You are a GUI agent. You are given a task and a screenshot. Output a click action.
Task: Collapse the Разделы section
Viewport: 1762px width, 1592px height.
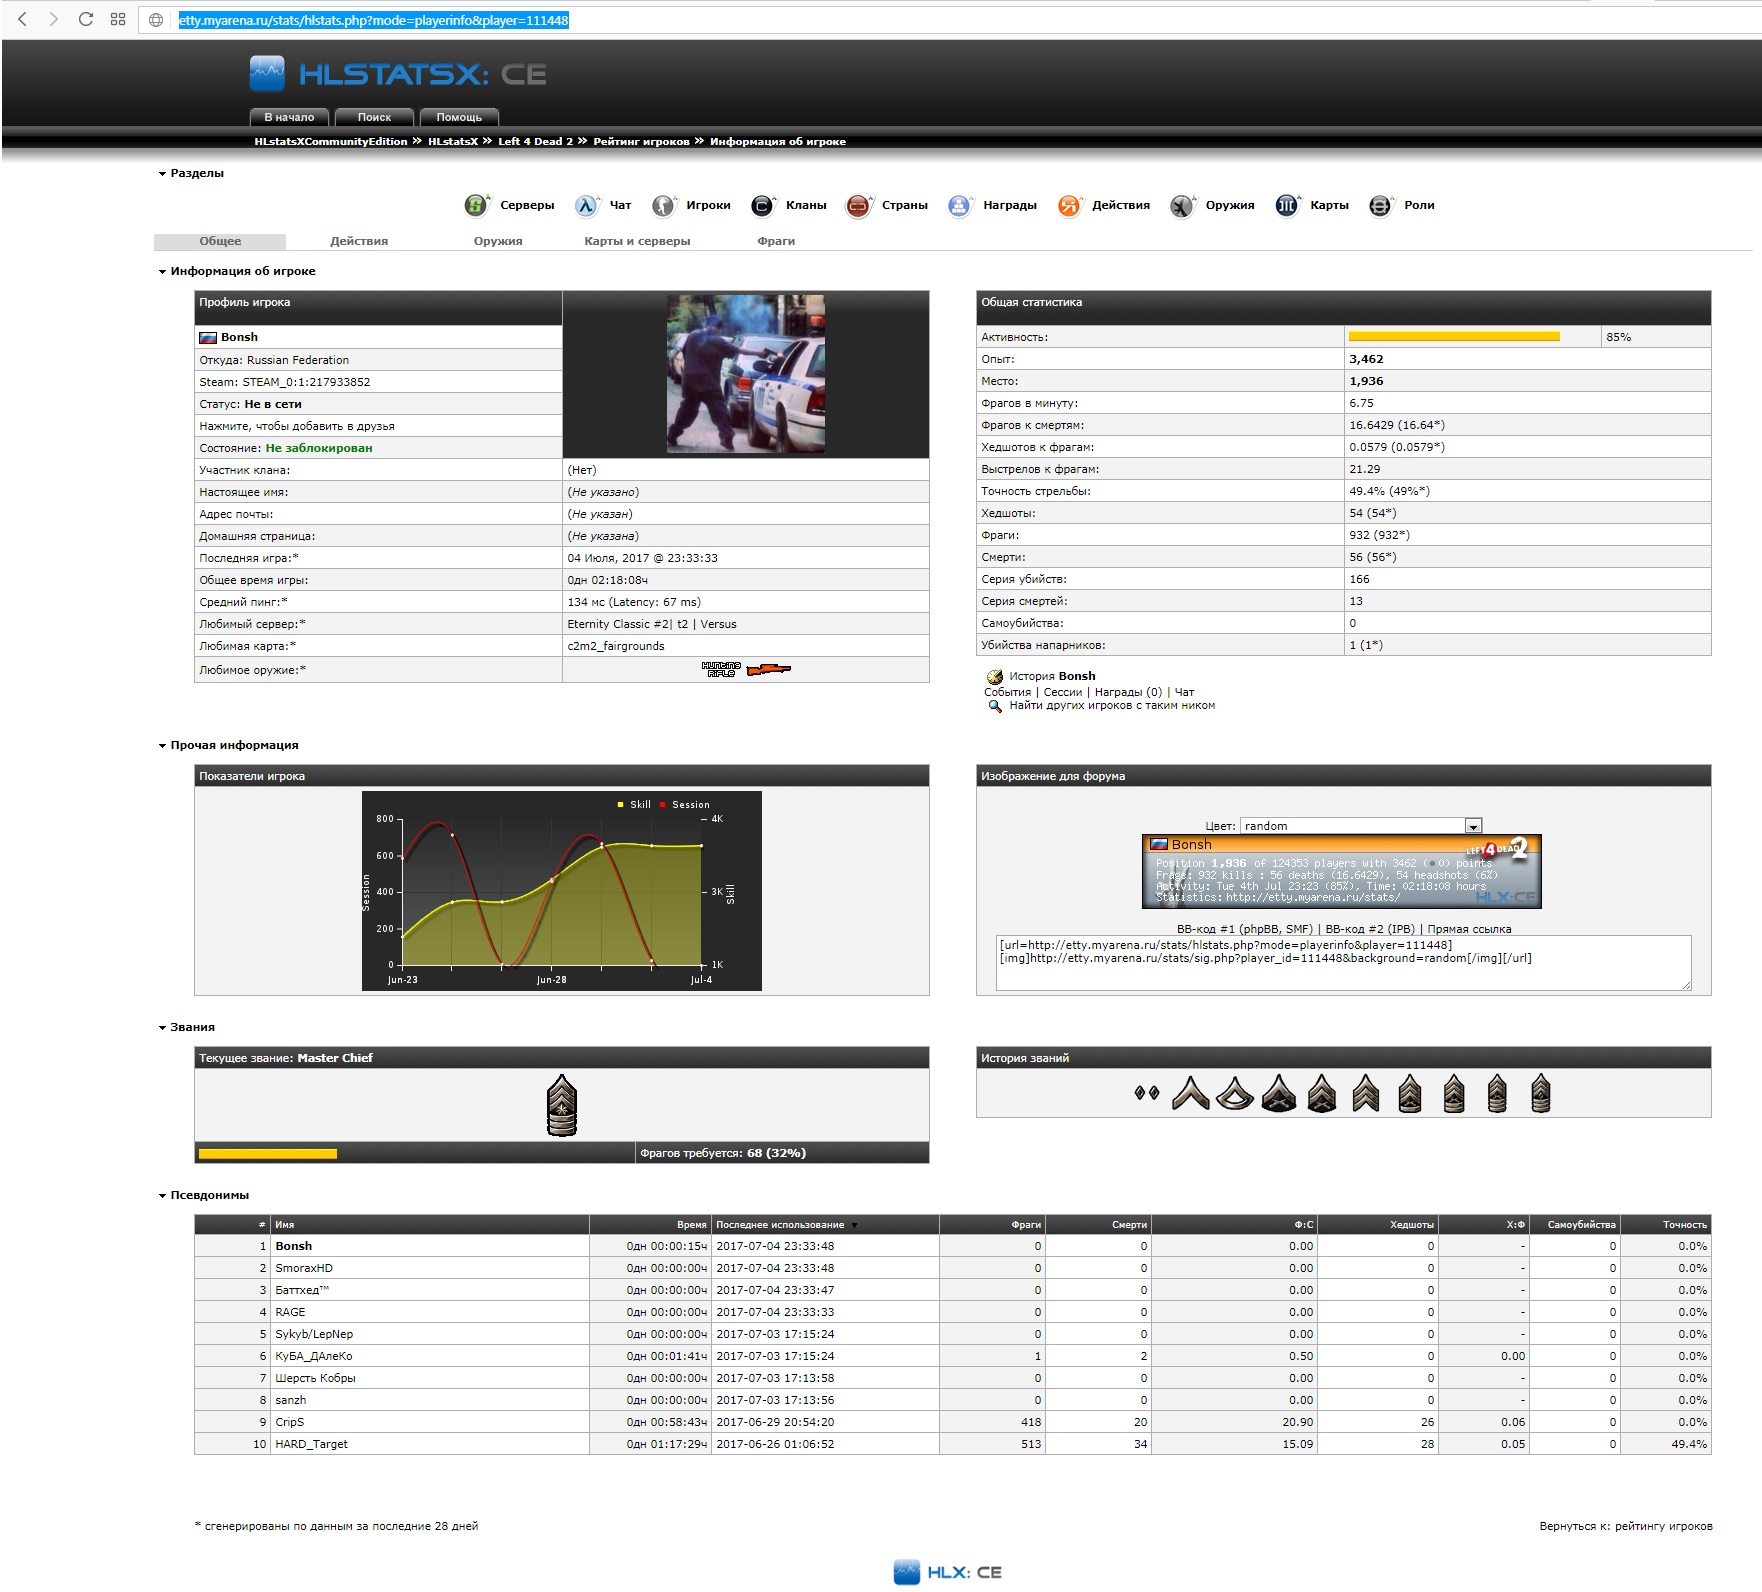point(162,174)
